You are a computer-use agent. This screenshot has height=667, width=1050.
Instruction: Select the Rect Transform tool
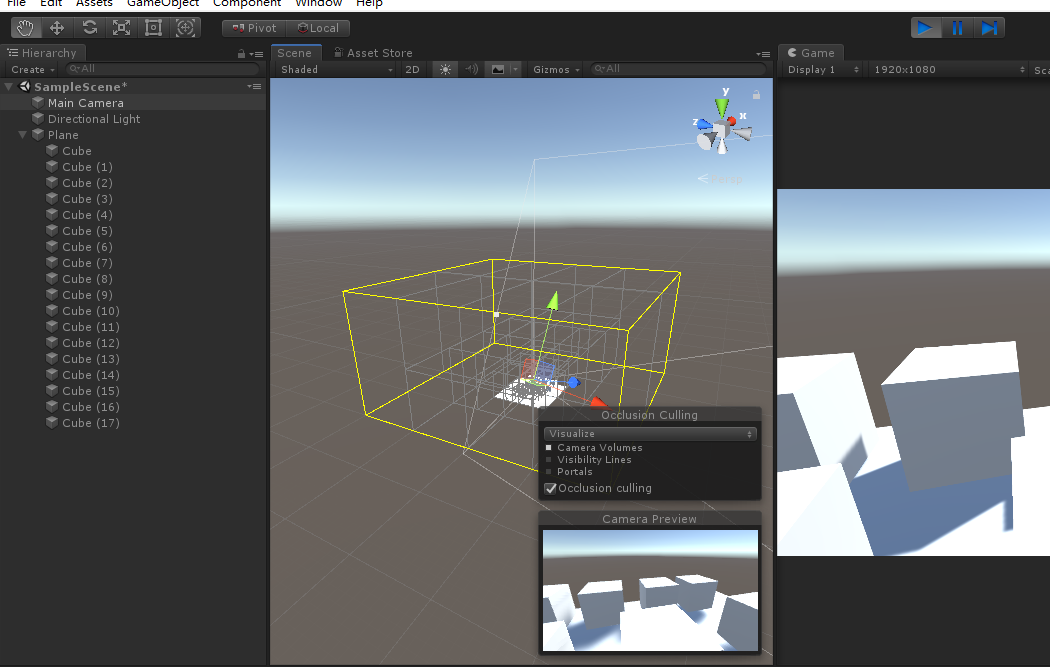click(153, 27)
